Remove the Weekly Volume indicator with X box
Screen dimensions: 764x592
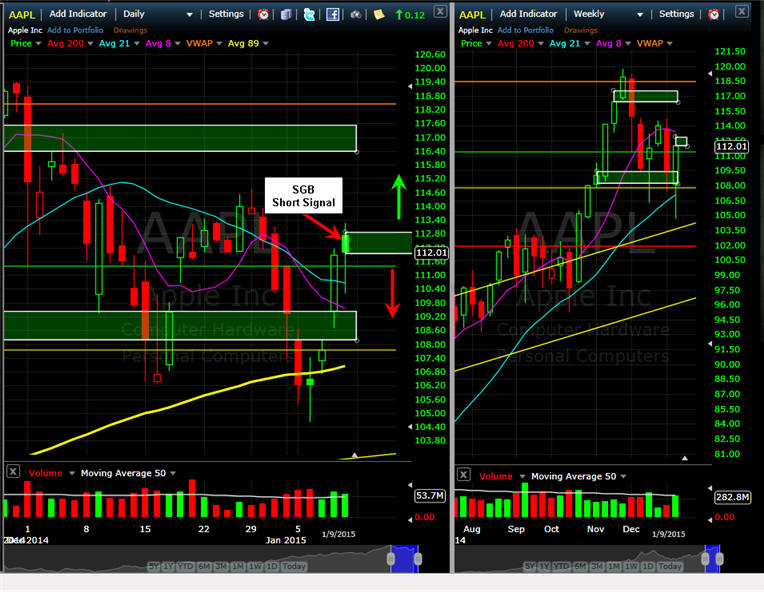tap(463, 474)
